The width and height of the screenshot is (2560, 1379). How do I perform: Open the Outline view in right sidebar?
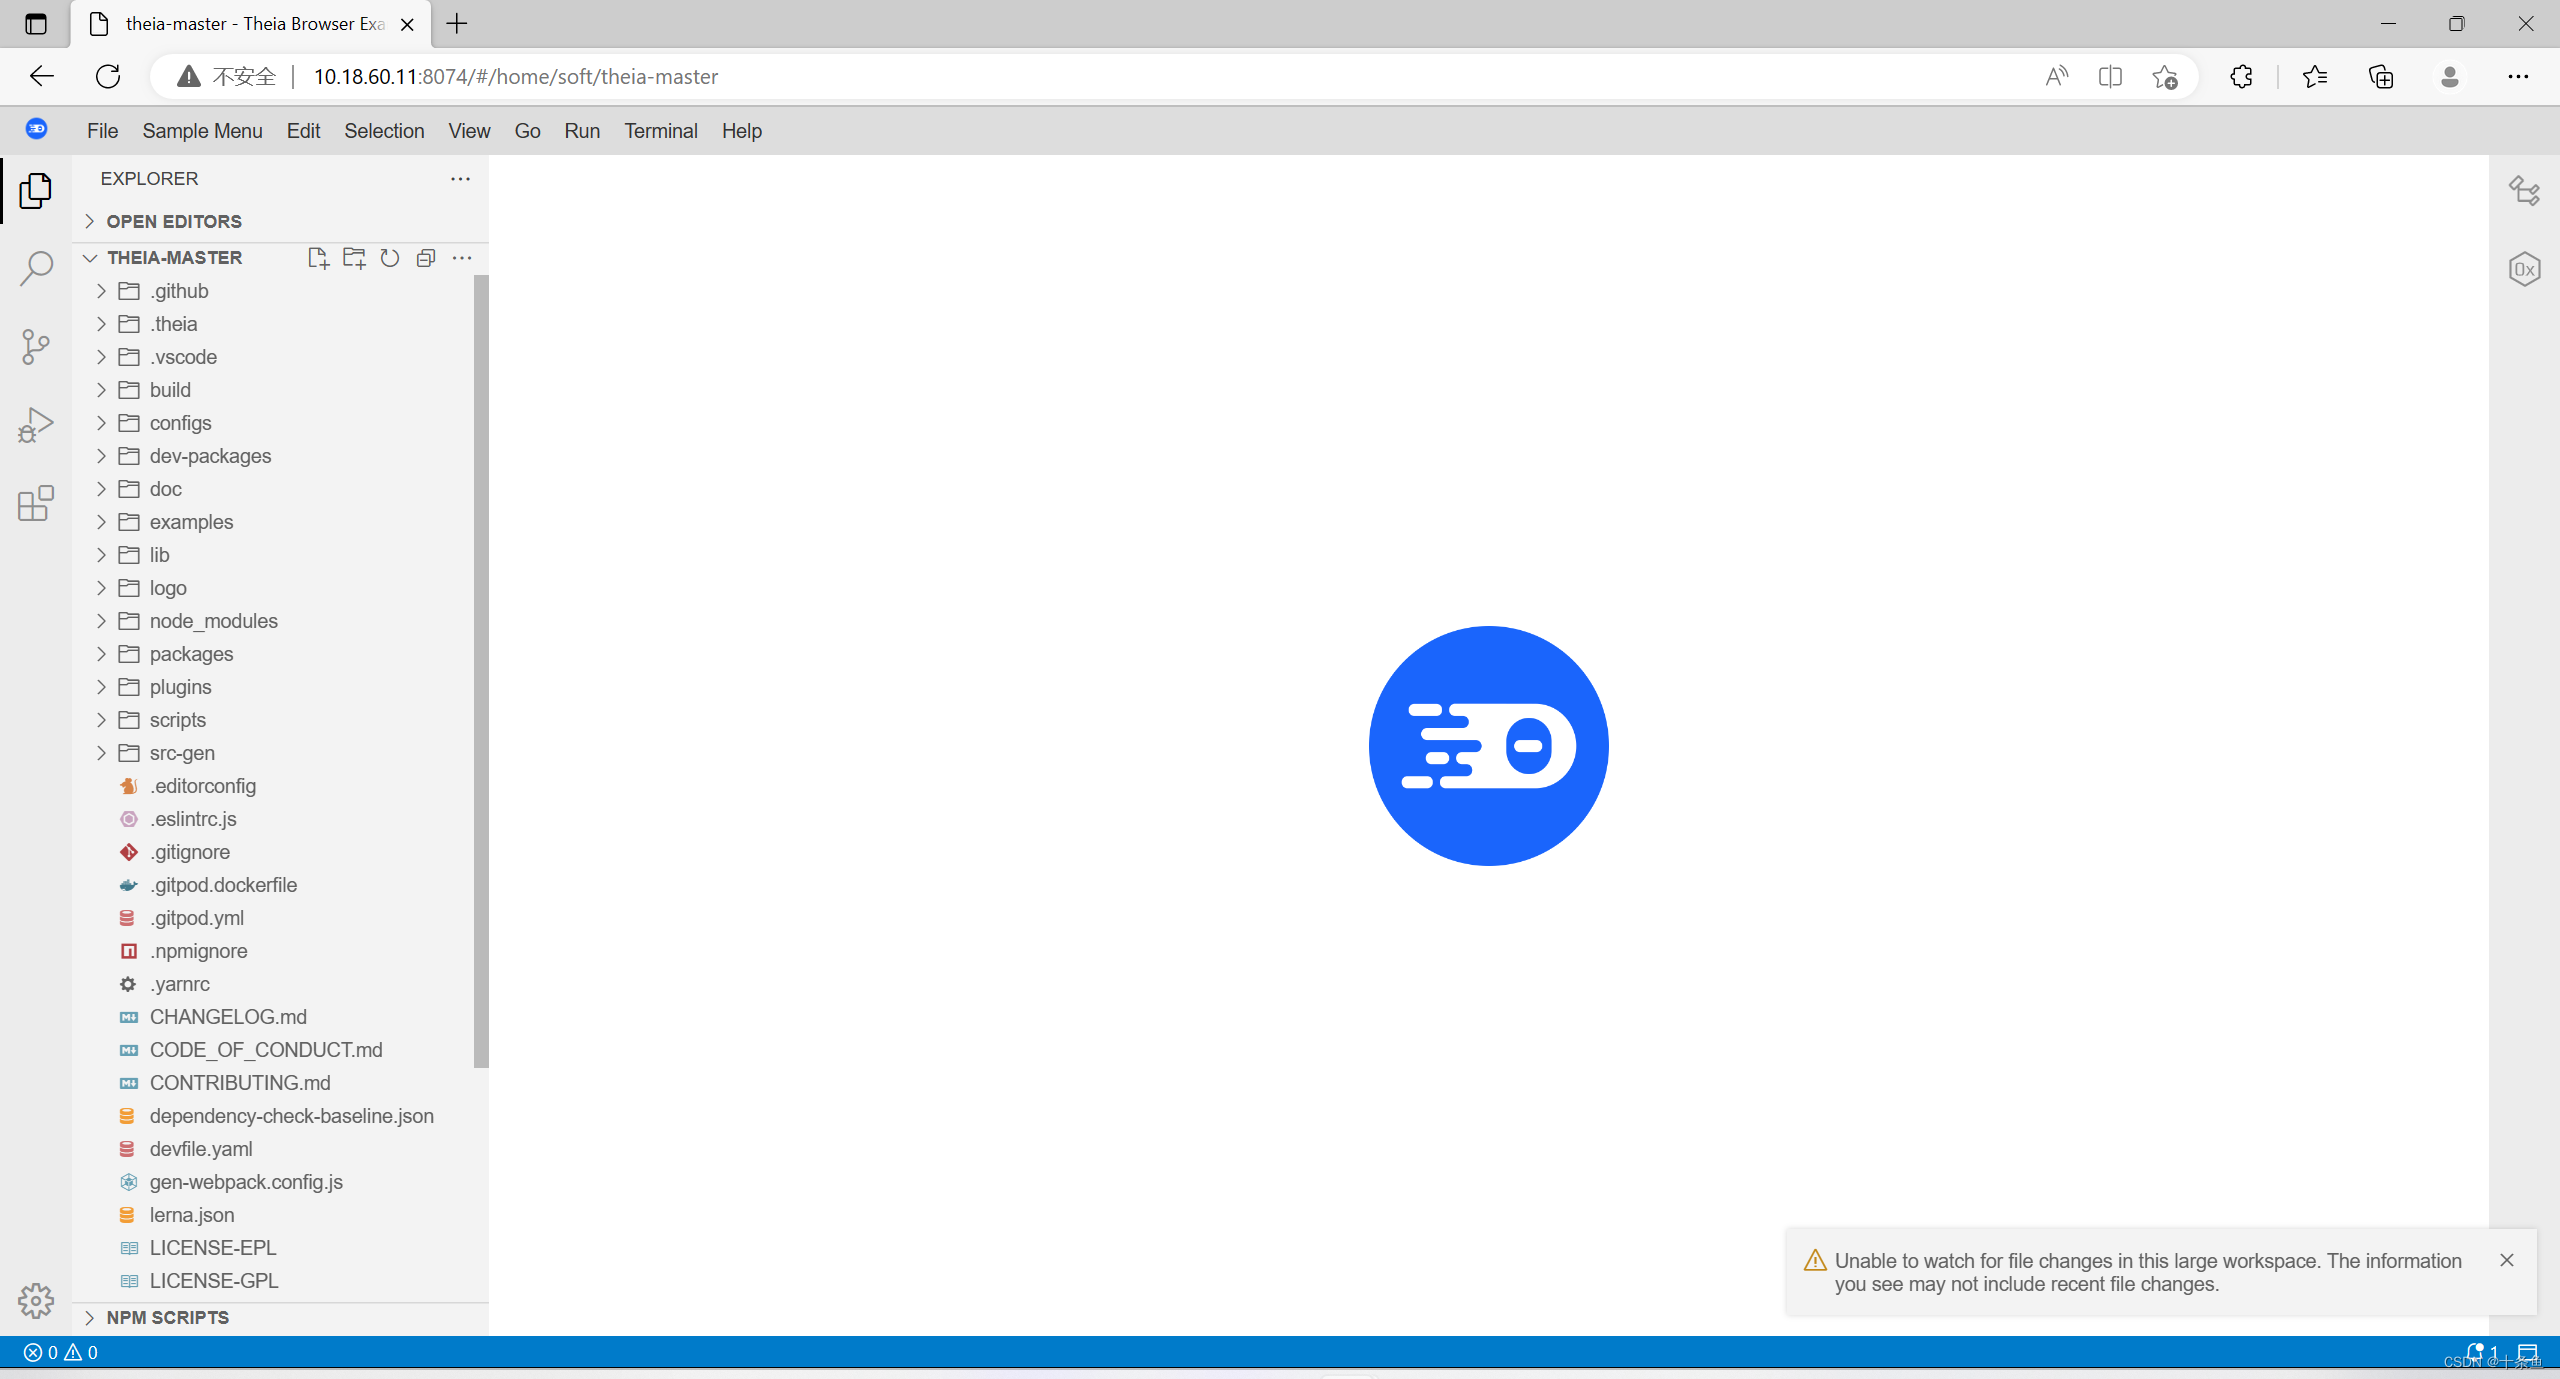pos(2524,190)
